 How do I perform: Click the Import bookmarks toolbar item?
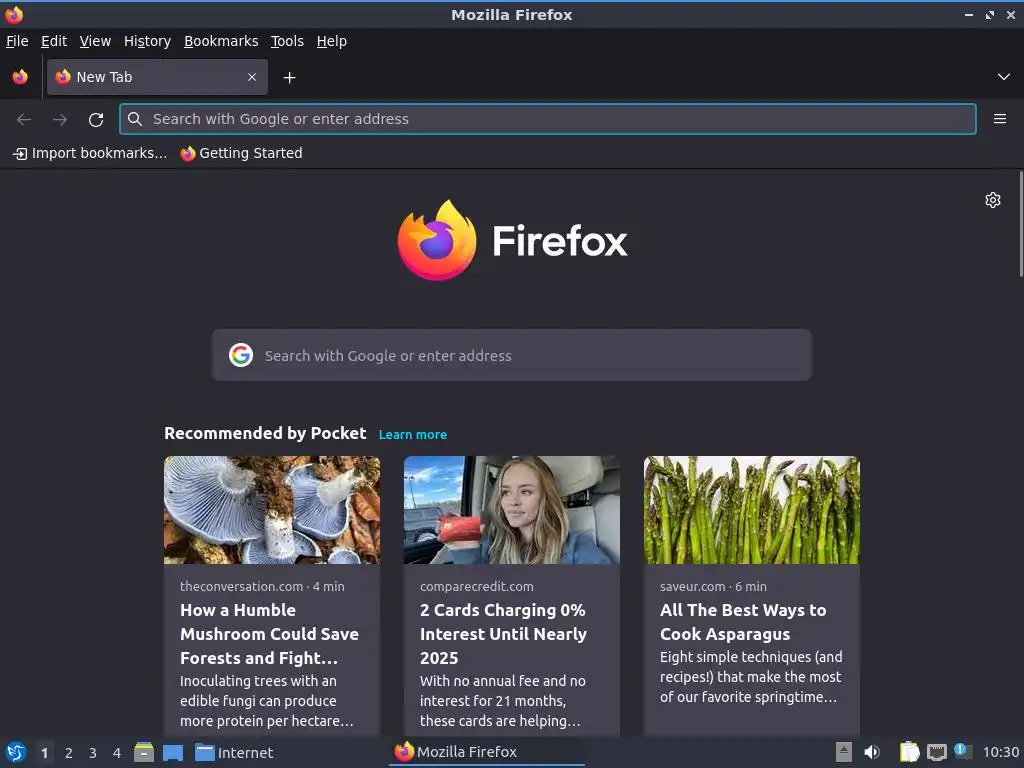89,153
